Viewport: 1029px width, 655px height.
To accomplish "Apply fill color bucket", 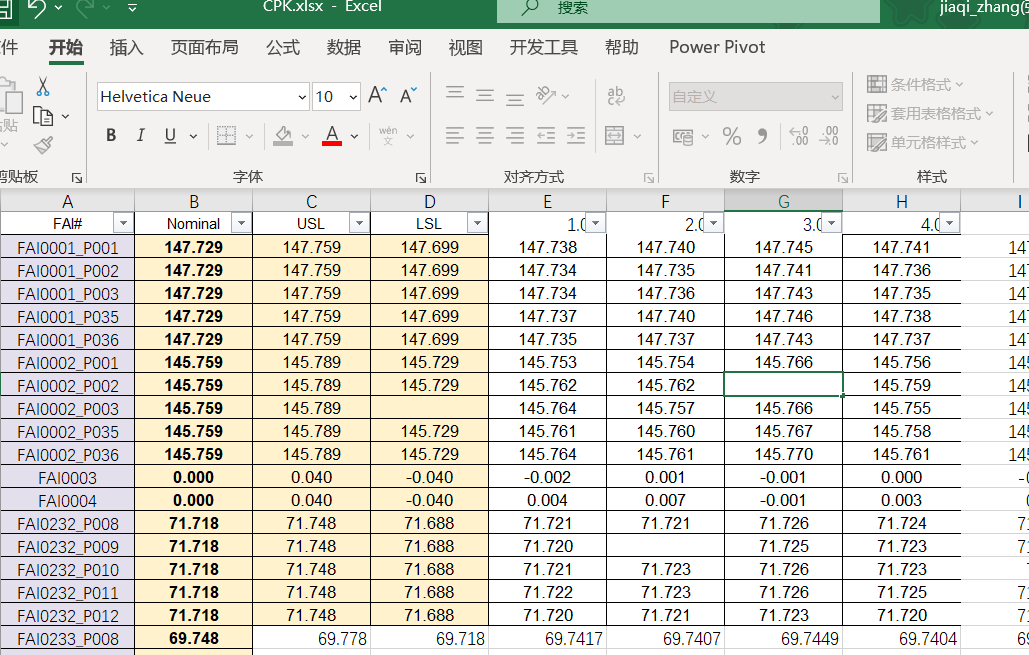I will (x=283, y=136).
